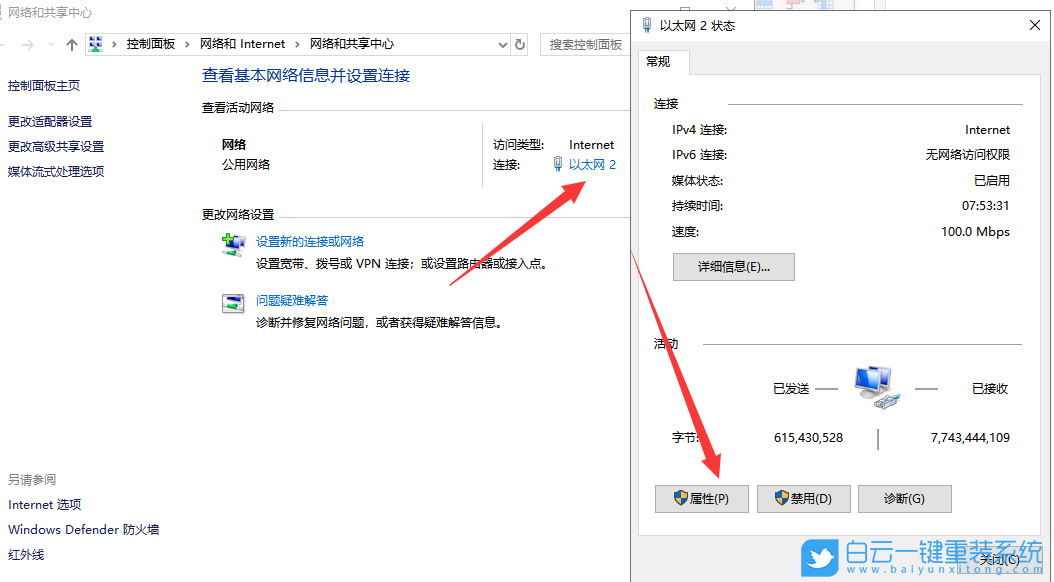Open 详细信息(E) in the status dialog

pos(733,266)
